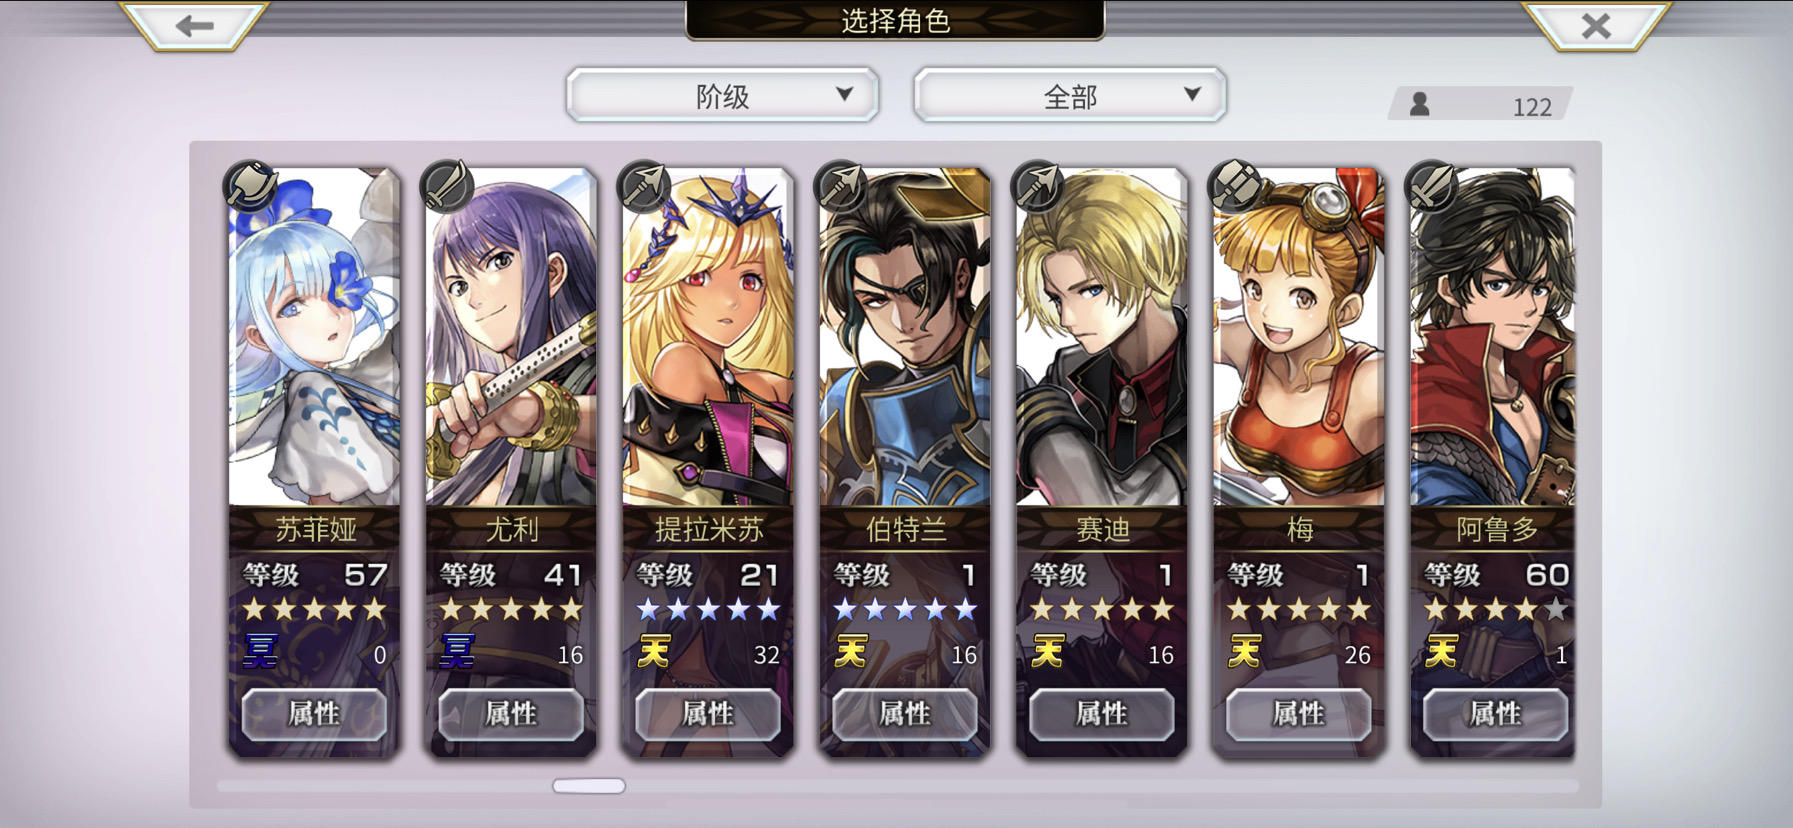The width and height of the screenshot is (1793, 828).
Task: Open 属性 for 赛迪
Action: [1101, 713]
